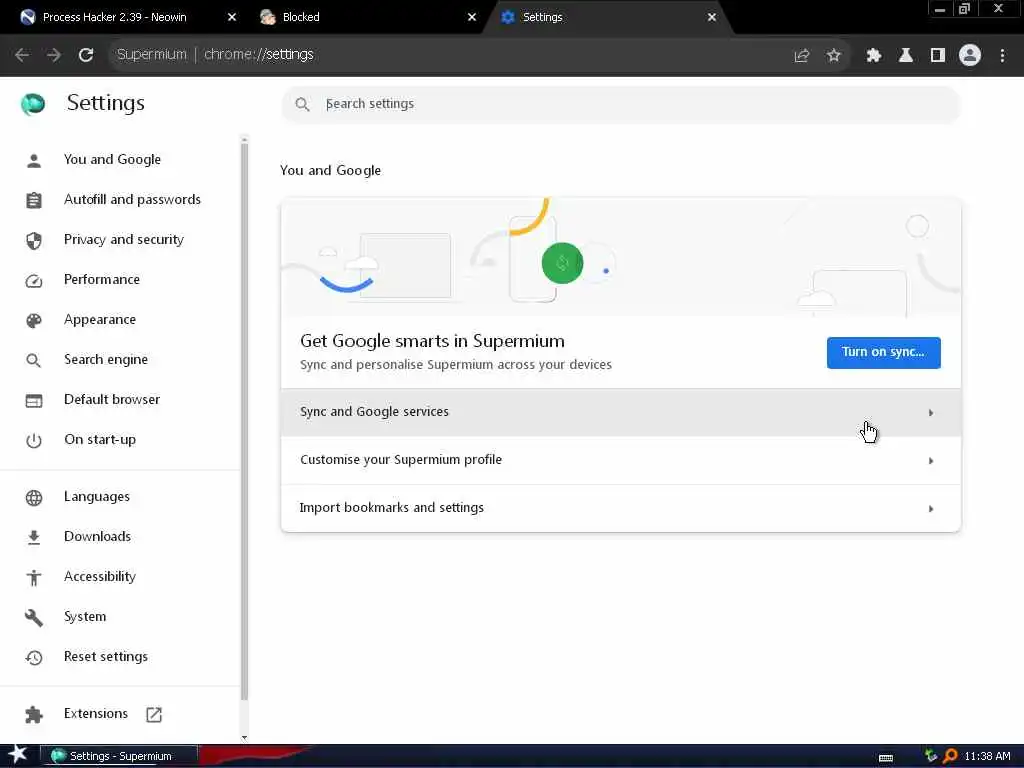Toggle the side panel icon
This screenshot has height=768, width=1024.
(938, 56)
